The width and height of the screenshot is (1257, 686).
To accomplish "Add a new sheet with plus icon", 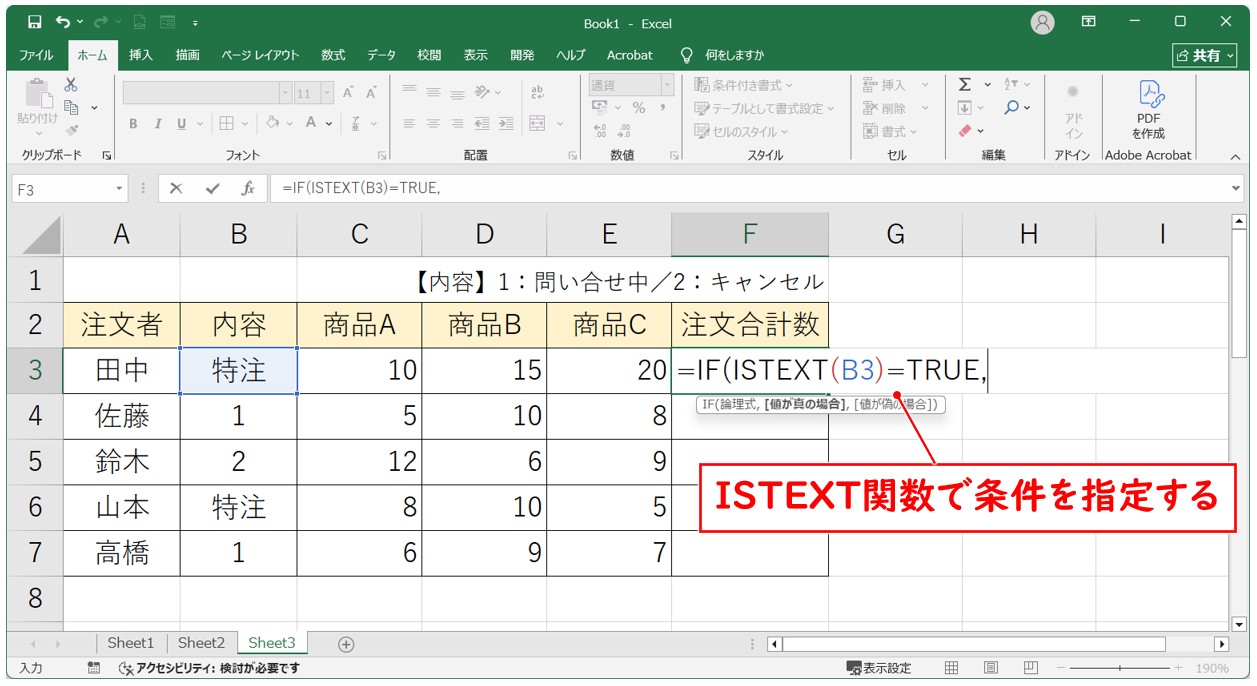I will [346, 644].
